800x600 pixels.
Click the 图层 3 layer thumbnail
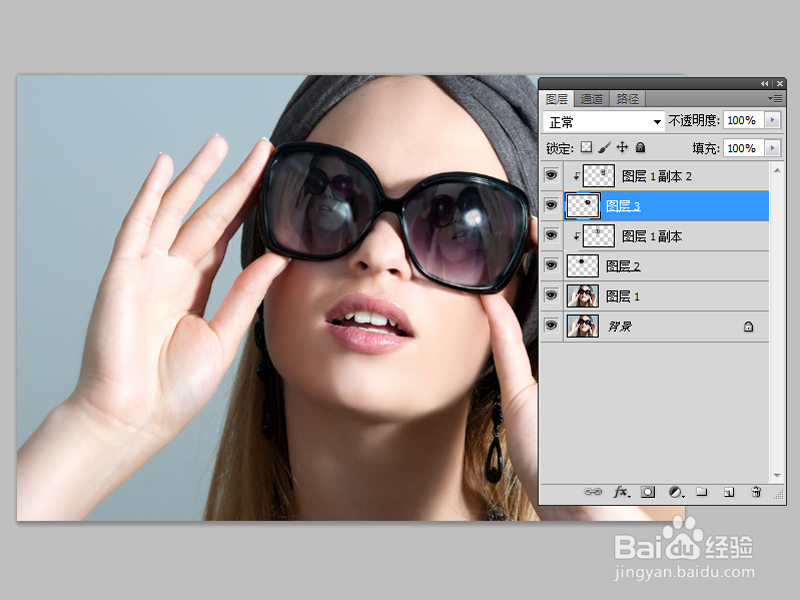583,206
